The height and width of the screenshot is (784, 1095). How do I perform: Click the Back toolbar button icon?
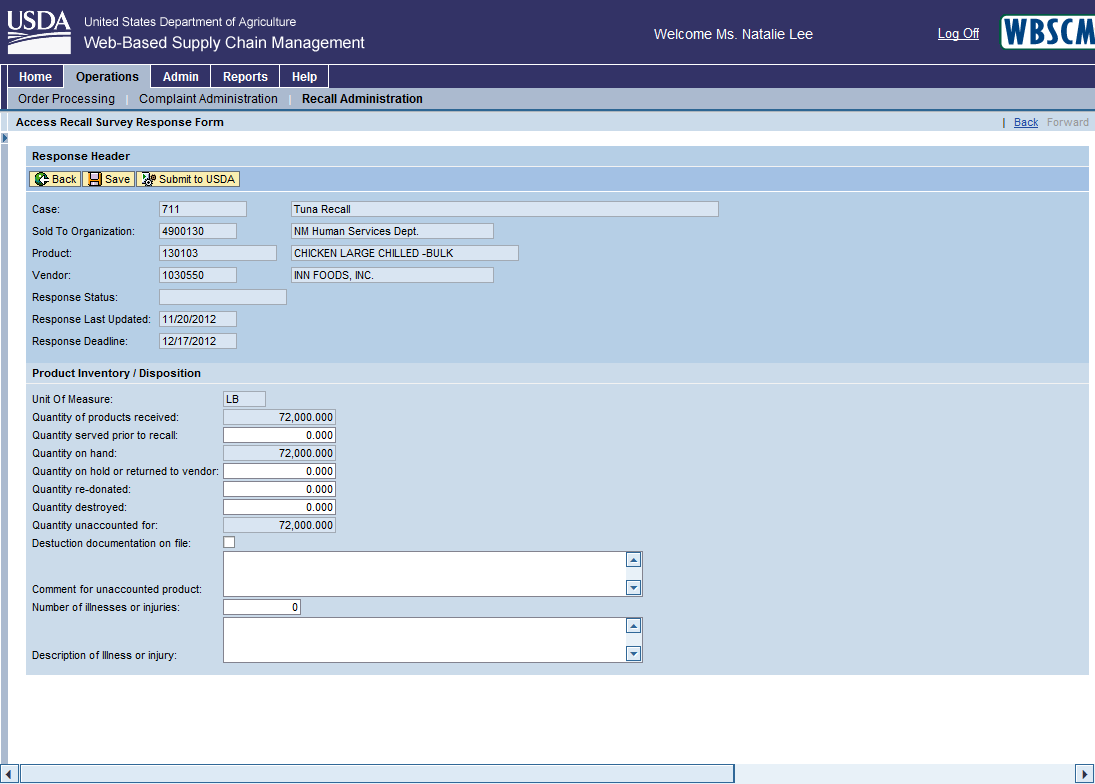[x=41, y=179]
